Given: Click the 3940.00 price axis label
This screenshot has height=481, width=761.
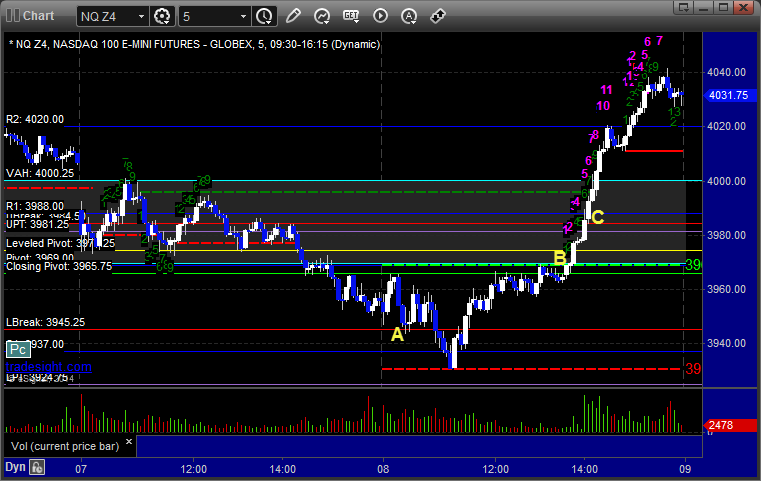Looking at the screenshot, I should (727, 343).
